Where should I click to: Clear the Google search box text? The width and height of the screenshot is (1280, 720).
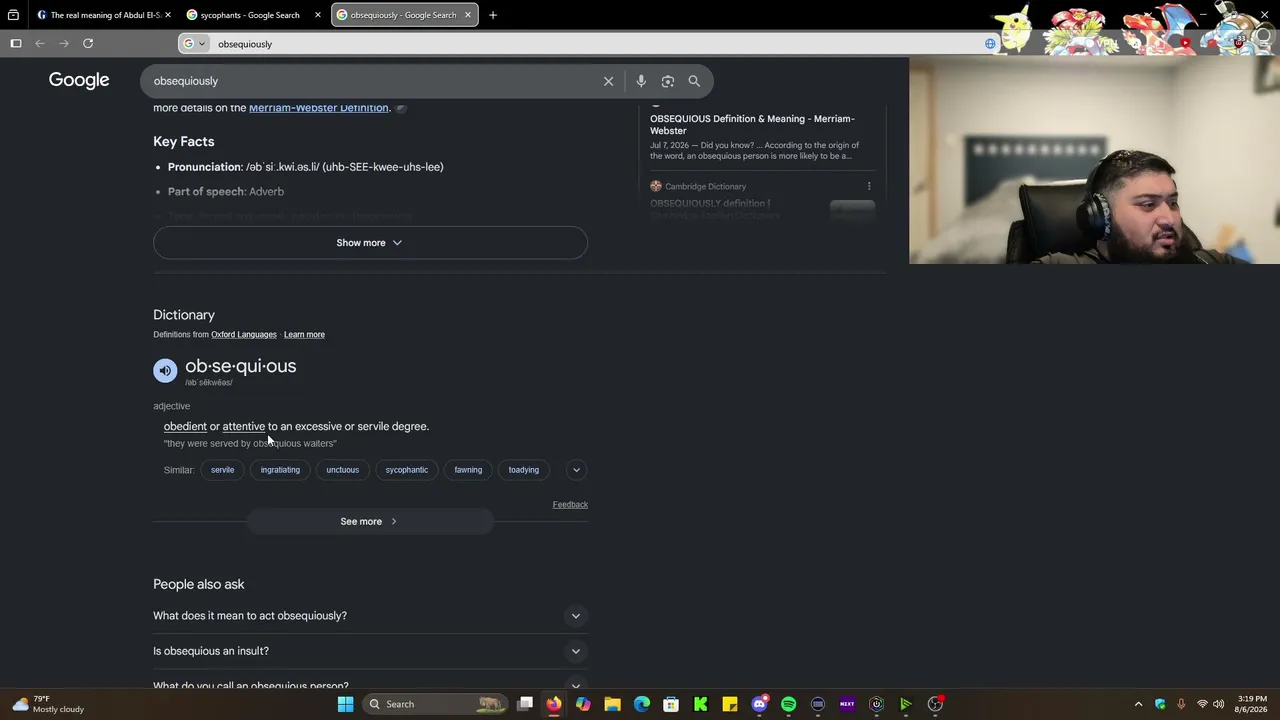pyautogui.click(x=608, y=81)
